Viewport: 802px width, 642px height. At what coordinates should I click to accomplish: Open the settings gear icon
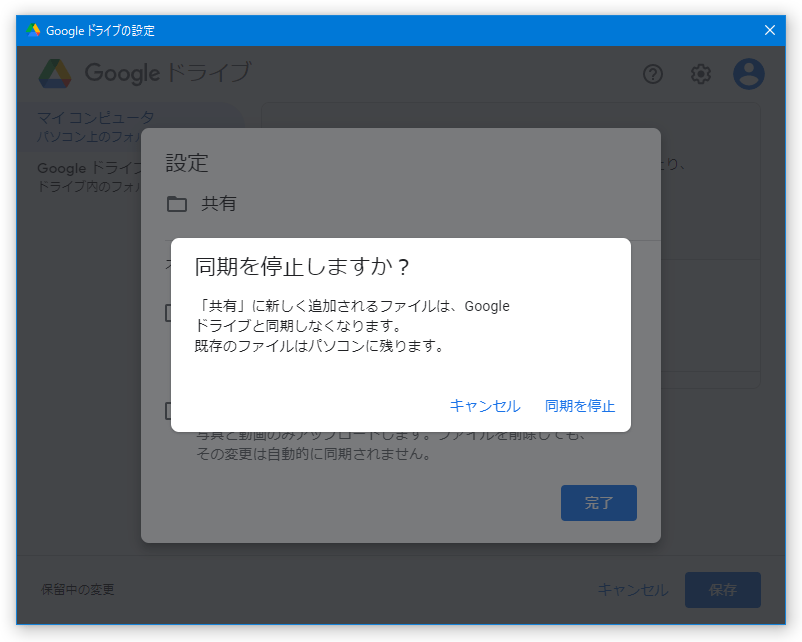[x=701, y=74]
